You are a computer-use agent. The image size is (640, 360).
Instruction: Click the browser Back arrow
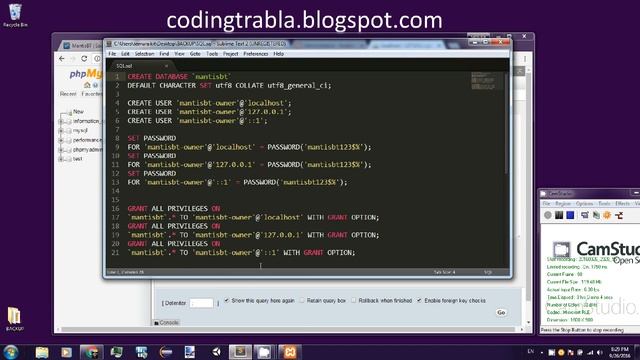[62, 59]
